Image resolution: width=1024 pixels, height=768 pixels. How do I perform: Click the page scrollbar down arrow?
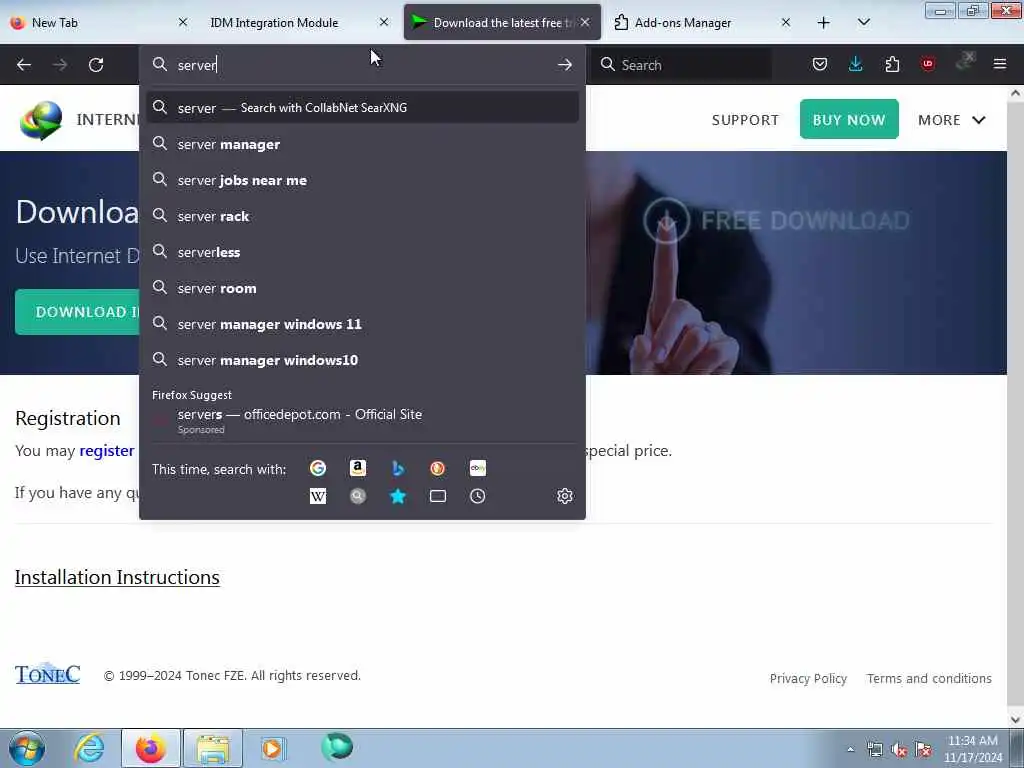pos(1015,720)
